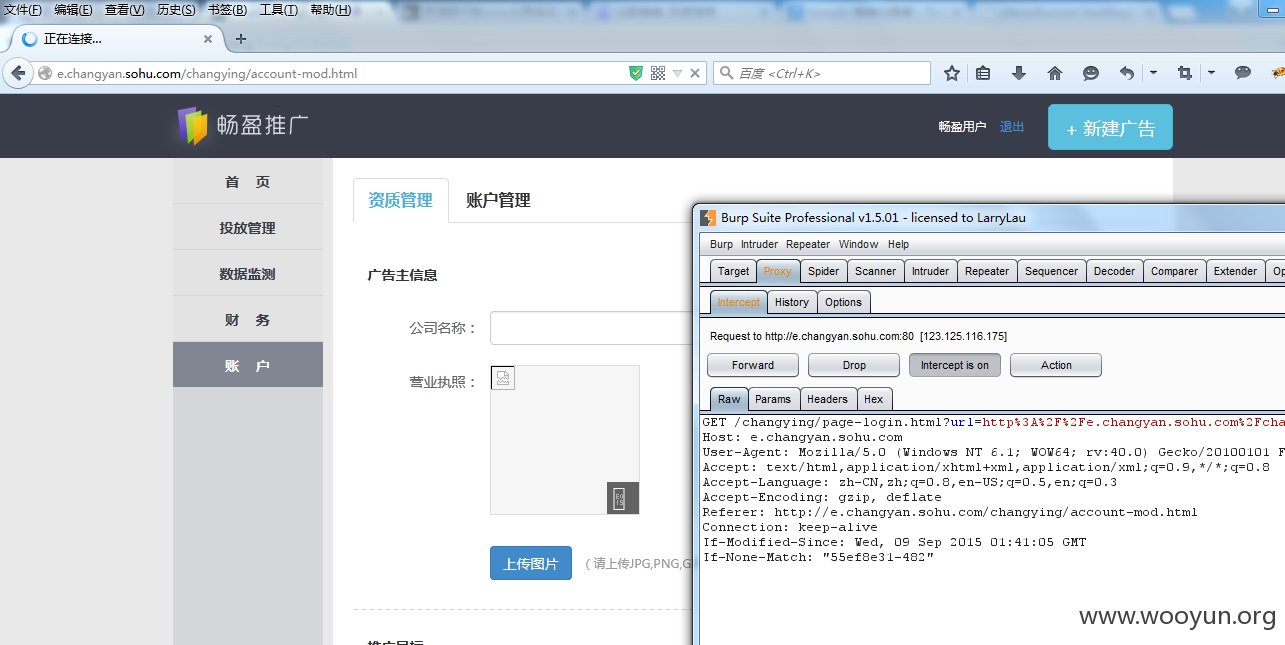1285x645 pixels.
Task: Switch to Burp's Sequencer tab
Action: (1052, 271)
